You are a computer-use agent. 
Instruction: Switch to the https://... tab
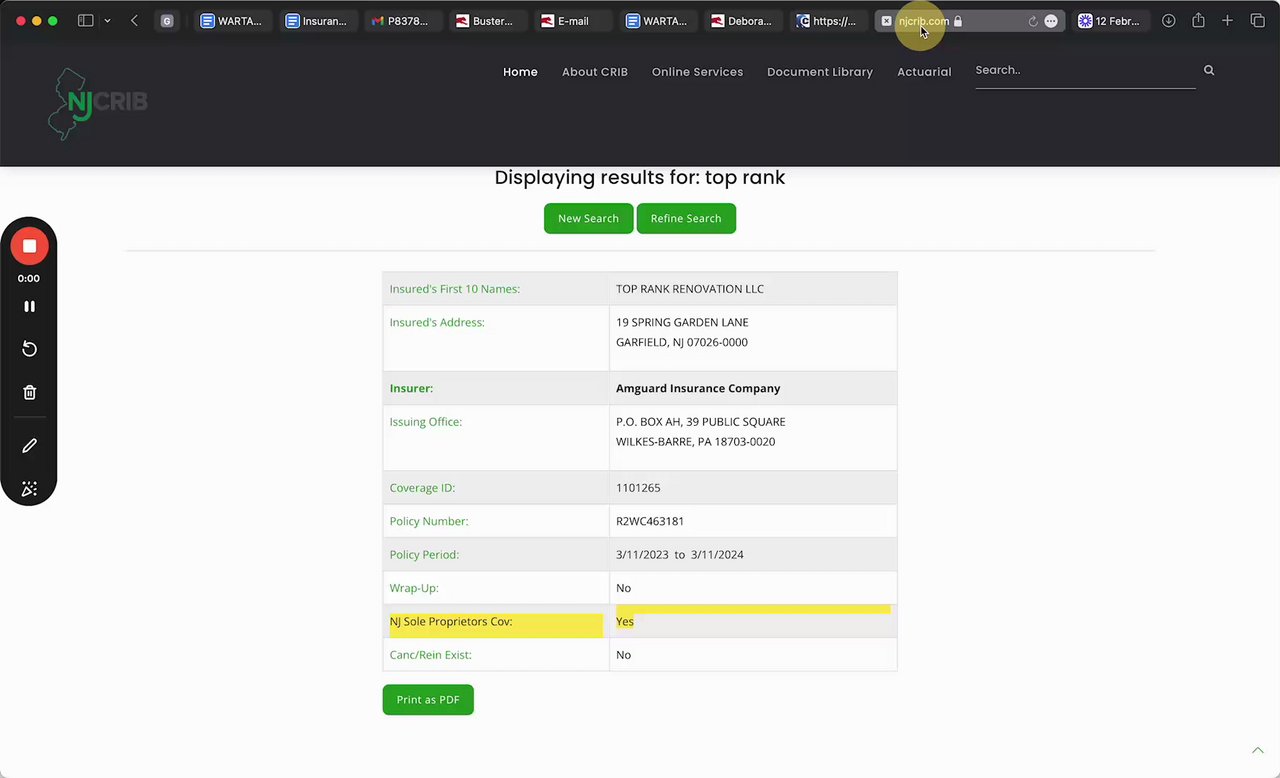827,21
